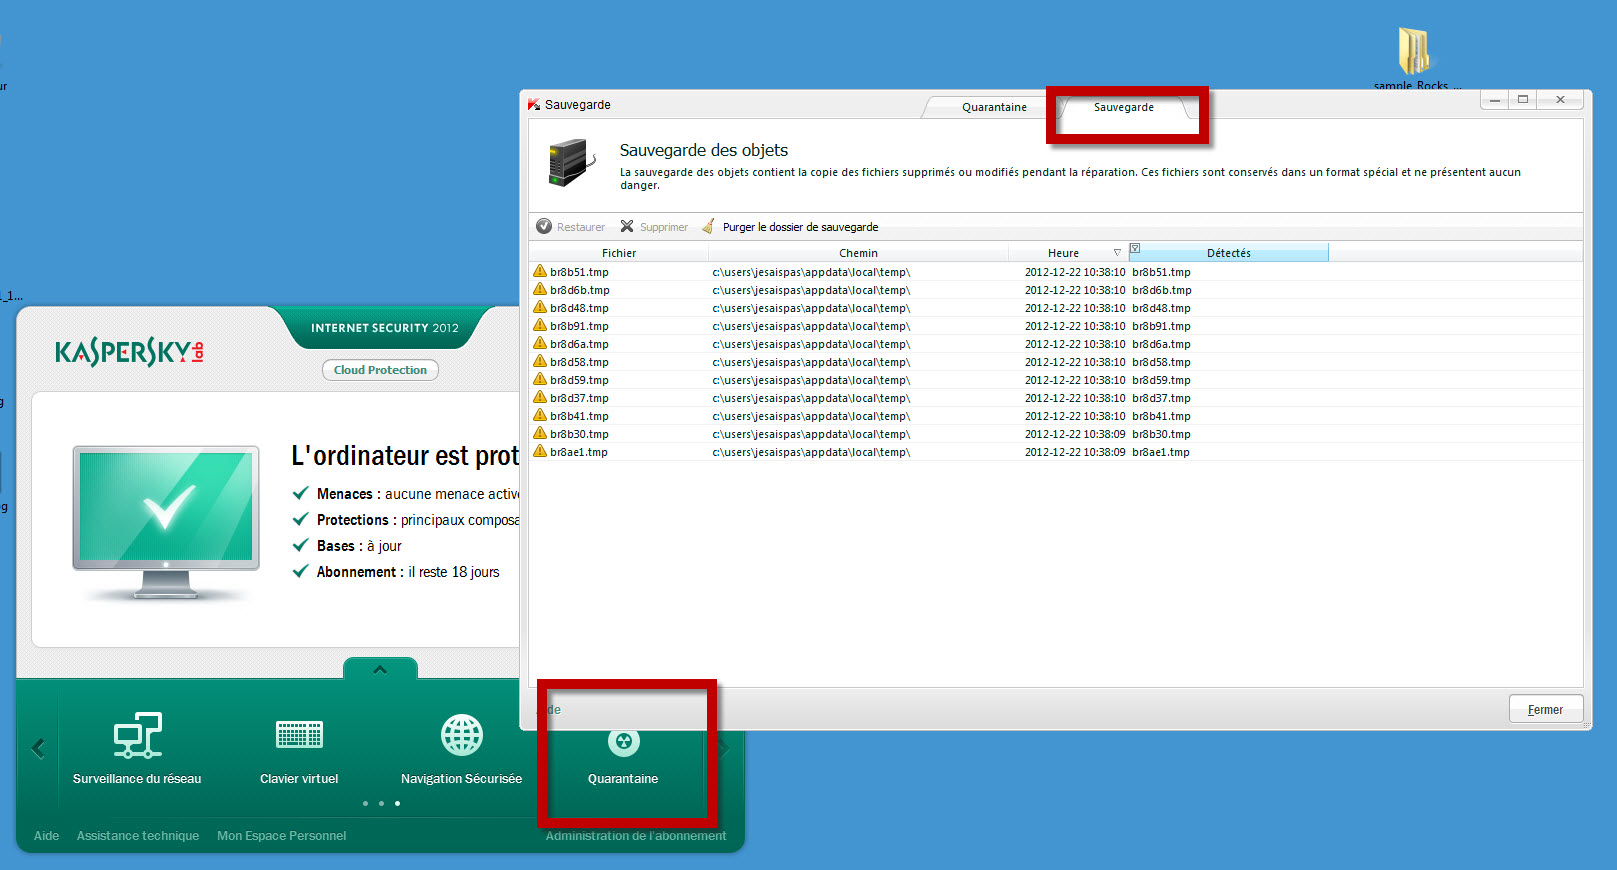Select br8d48.tmp in Fichier column
Image resolution: width=1617 pixels, height=870 pixels.
(579, 308)
